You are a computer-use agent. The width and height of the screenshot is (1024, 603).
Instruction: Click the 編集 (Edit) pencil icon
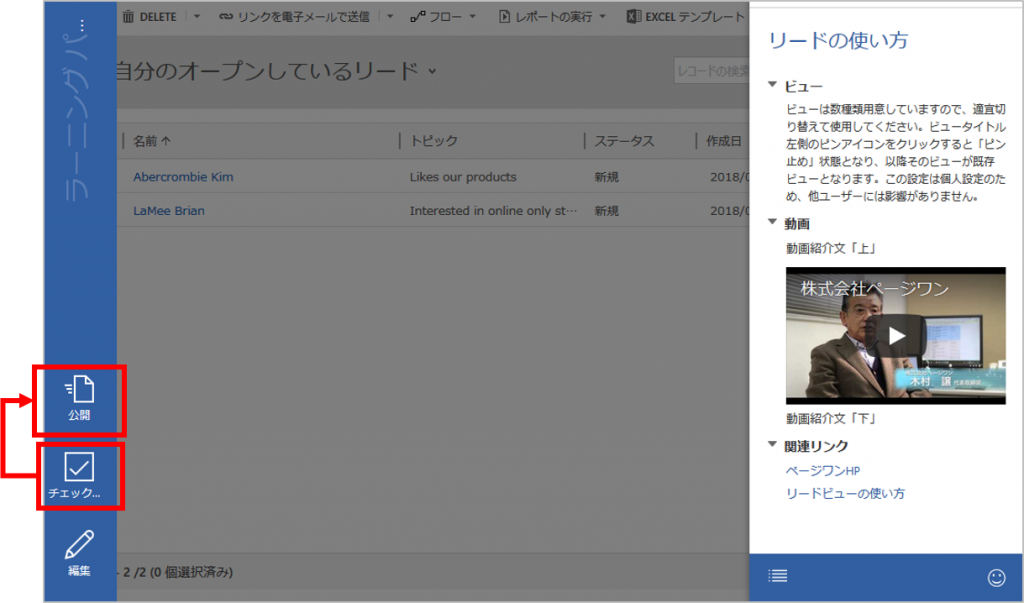click(79, 553)
